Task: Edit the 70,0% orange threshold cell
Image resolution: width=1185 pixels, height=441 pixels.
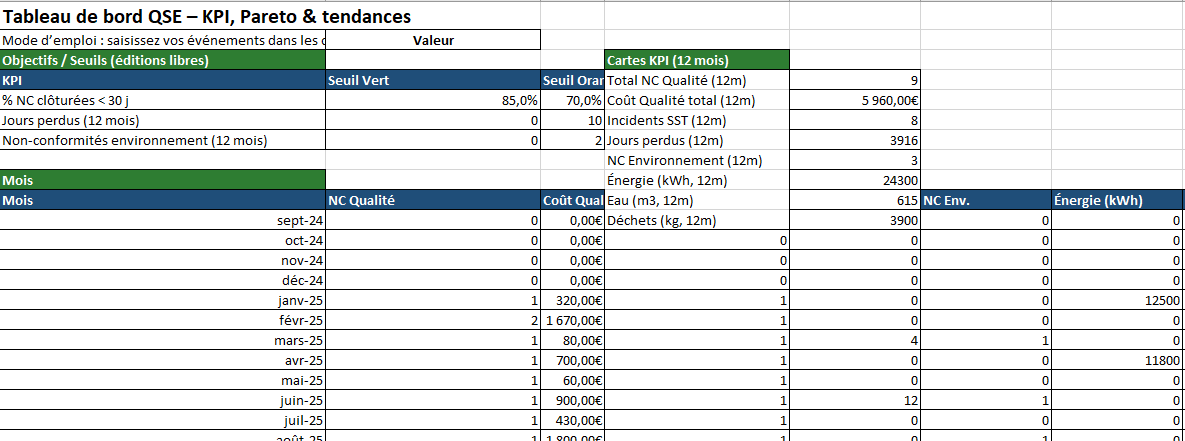Action: (572, 100)
